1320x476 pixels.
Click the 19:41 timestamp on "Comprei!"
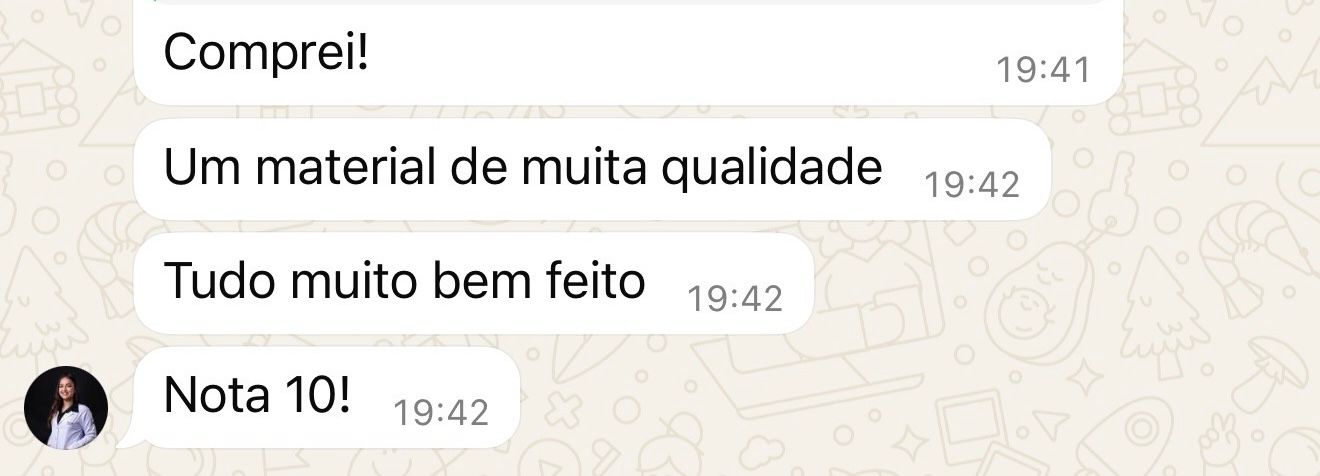point(1043,70)
